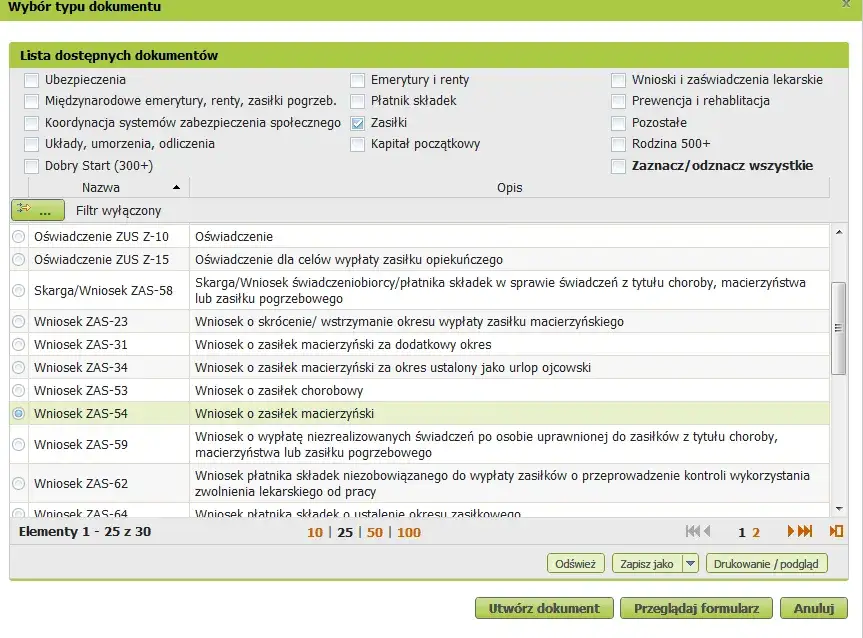Switch to page 2 of results
The image size is (863, 638).
(x=756, y=532)
